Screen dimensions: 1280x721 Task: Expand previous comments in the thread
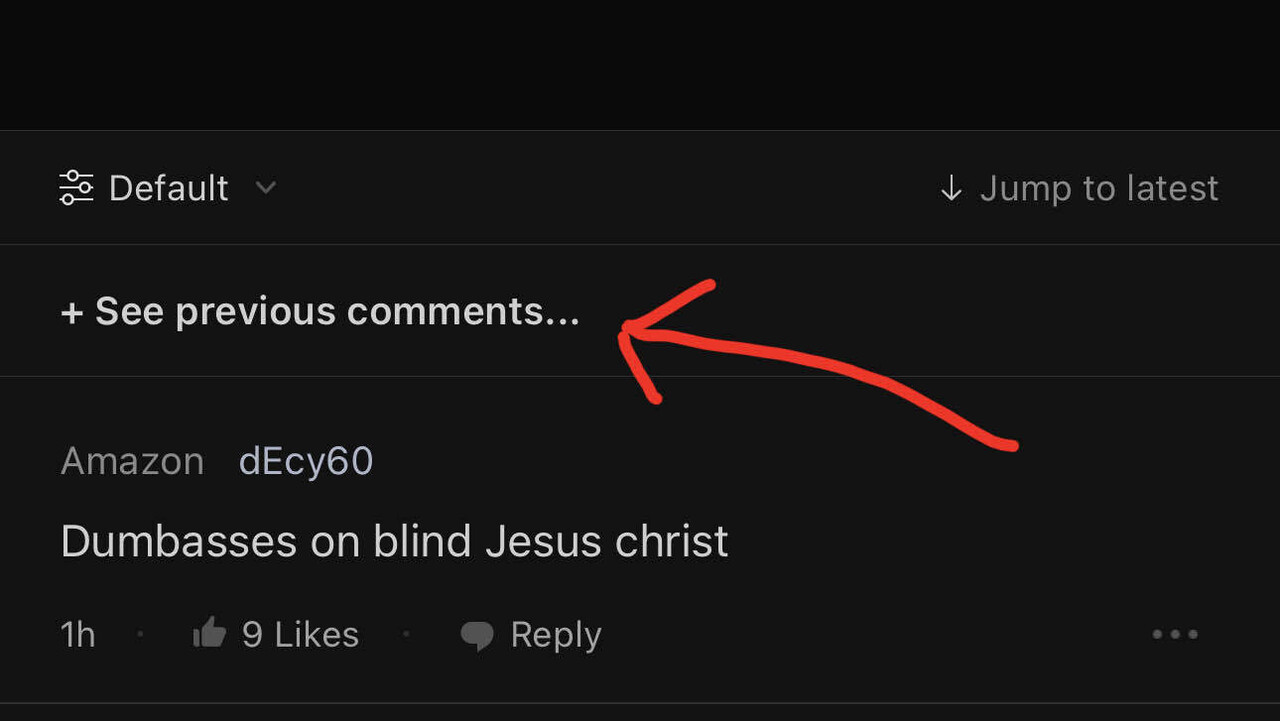320,311
